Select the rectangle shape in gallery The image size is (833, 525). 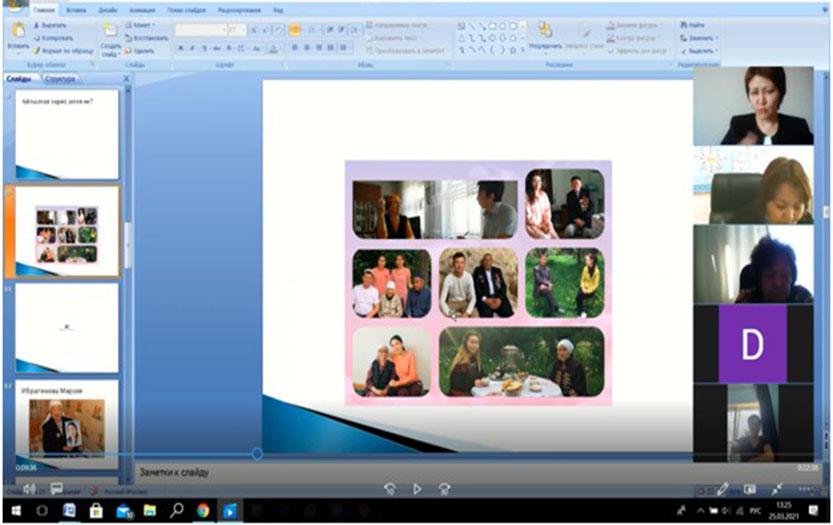pos(492,26)
